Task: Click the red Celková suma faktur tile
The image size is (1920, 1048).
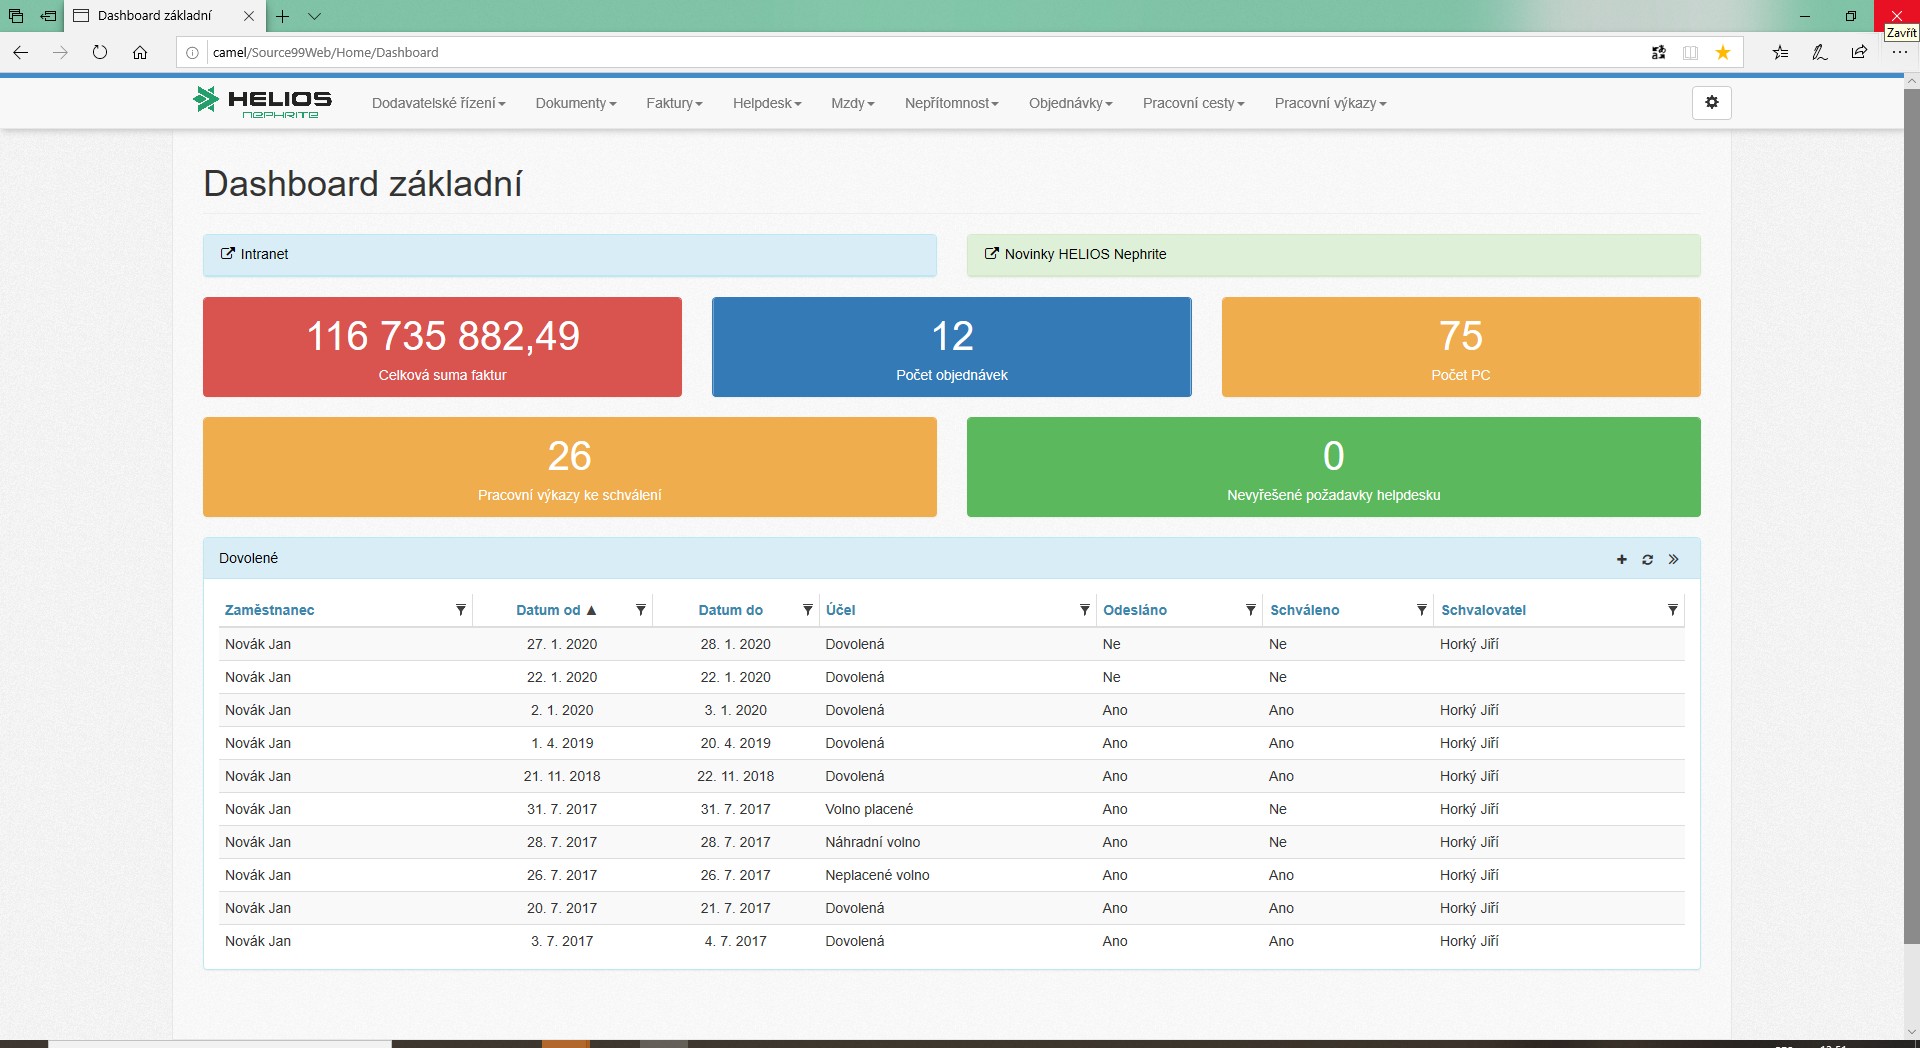Action: 442,347
